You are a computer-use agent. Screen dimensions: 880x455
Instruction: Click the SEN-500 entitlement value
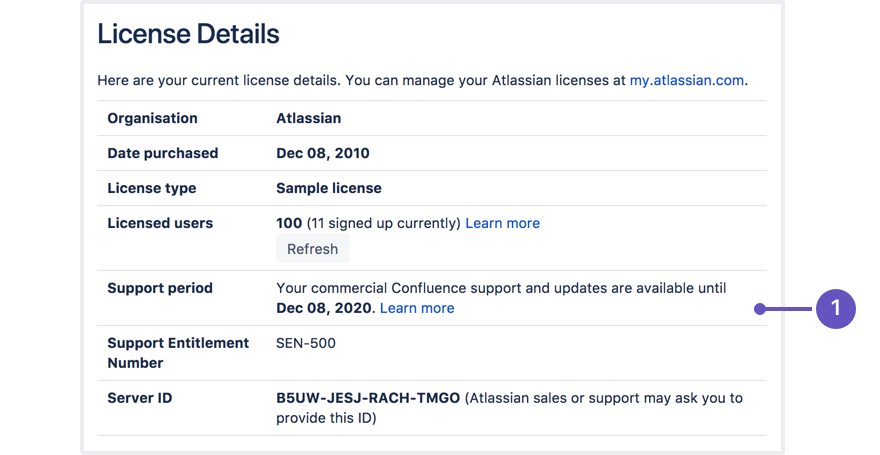(306, 343)
